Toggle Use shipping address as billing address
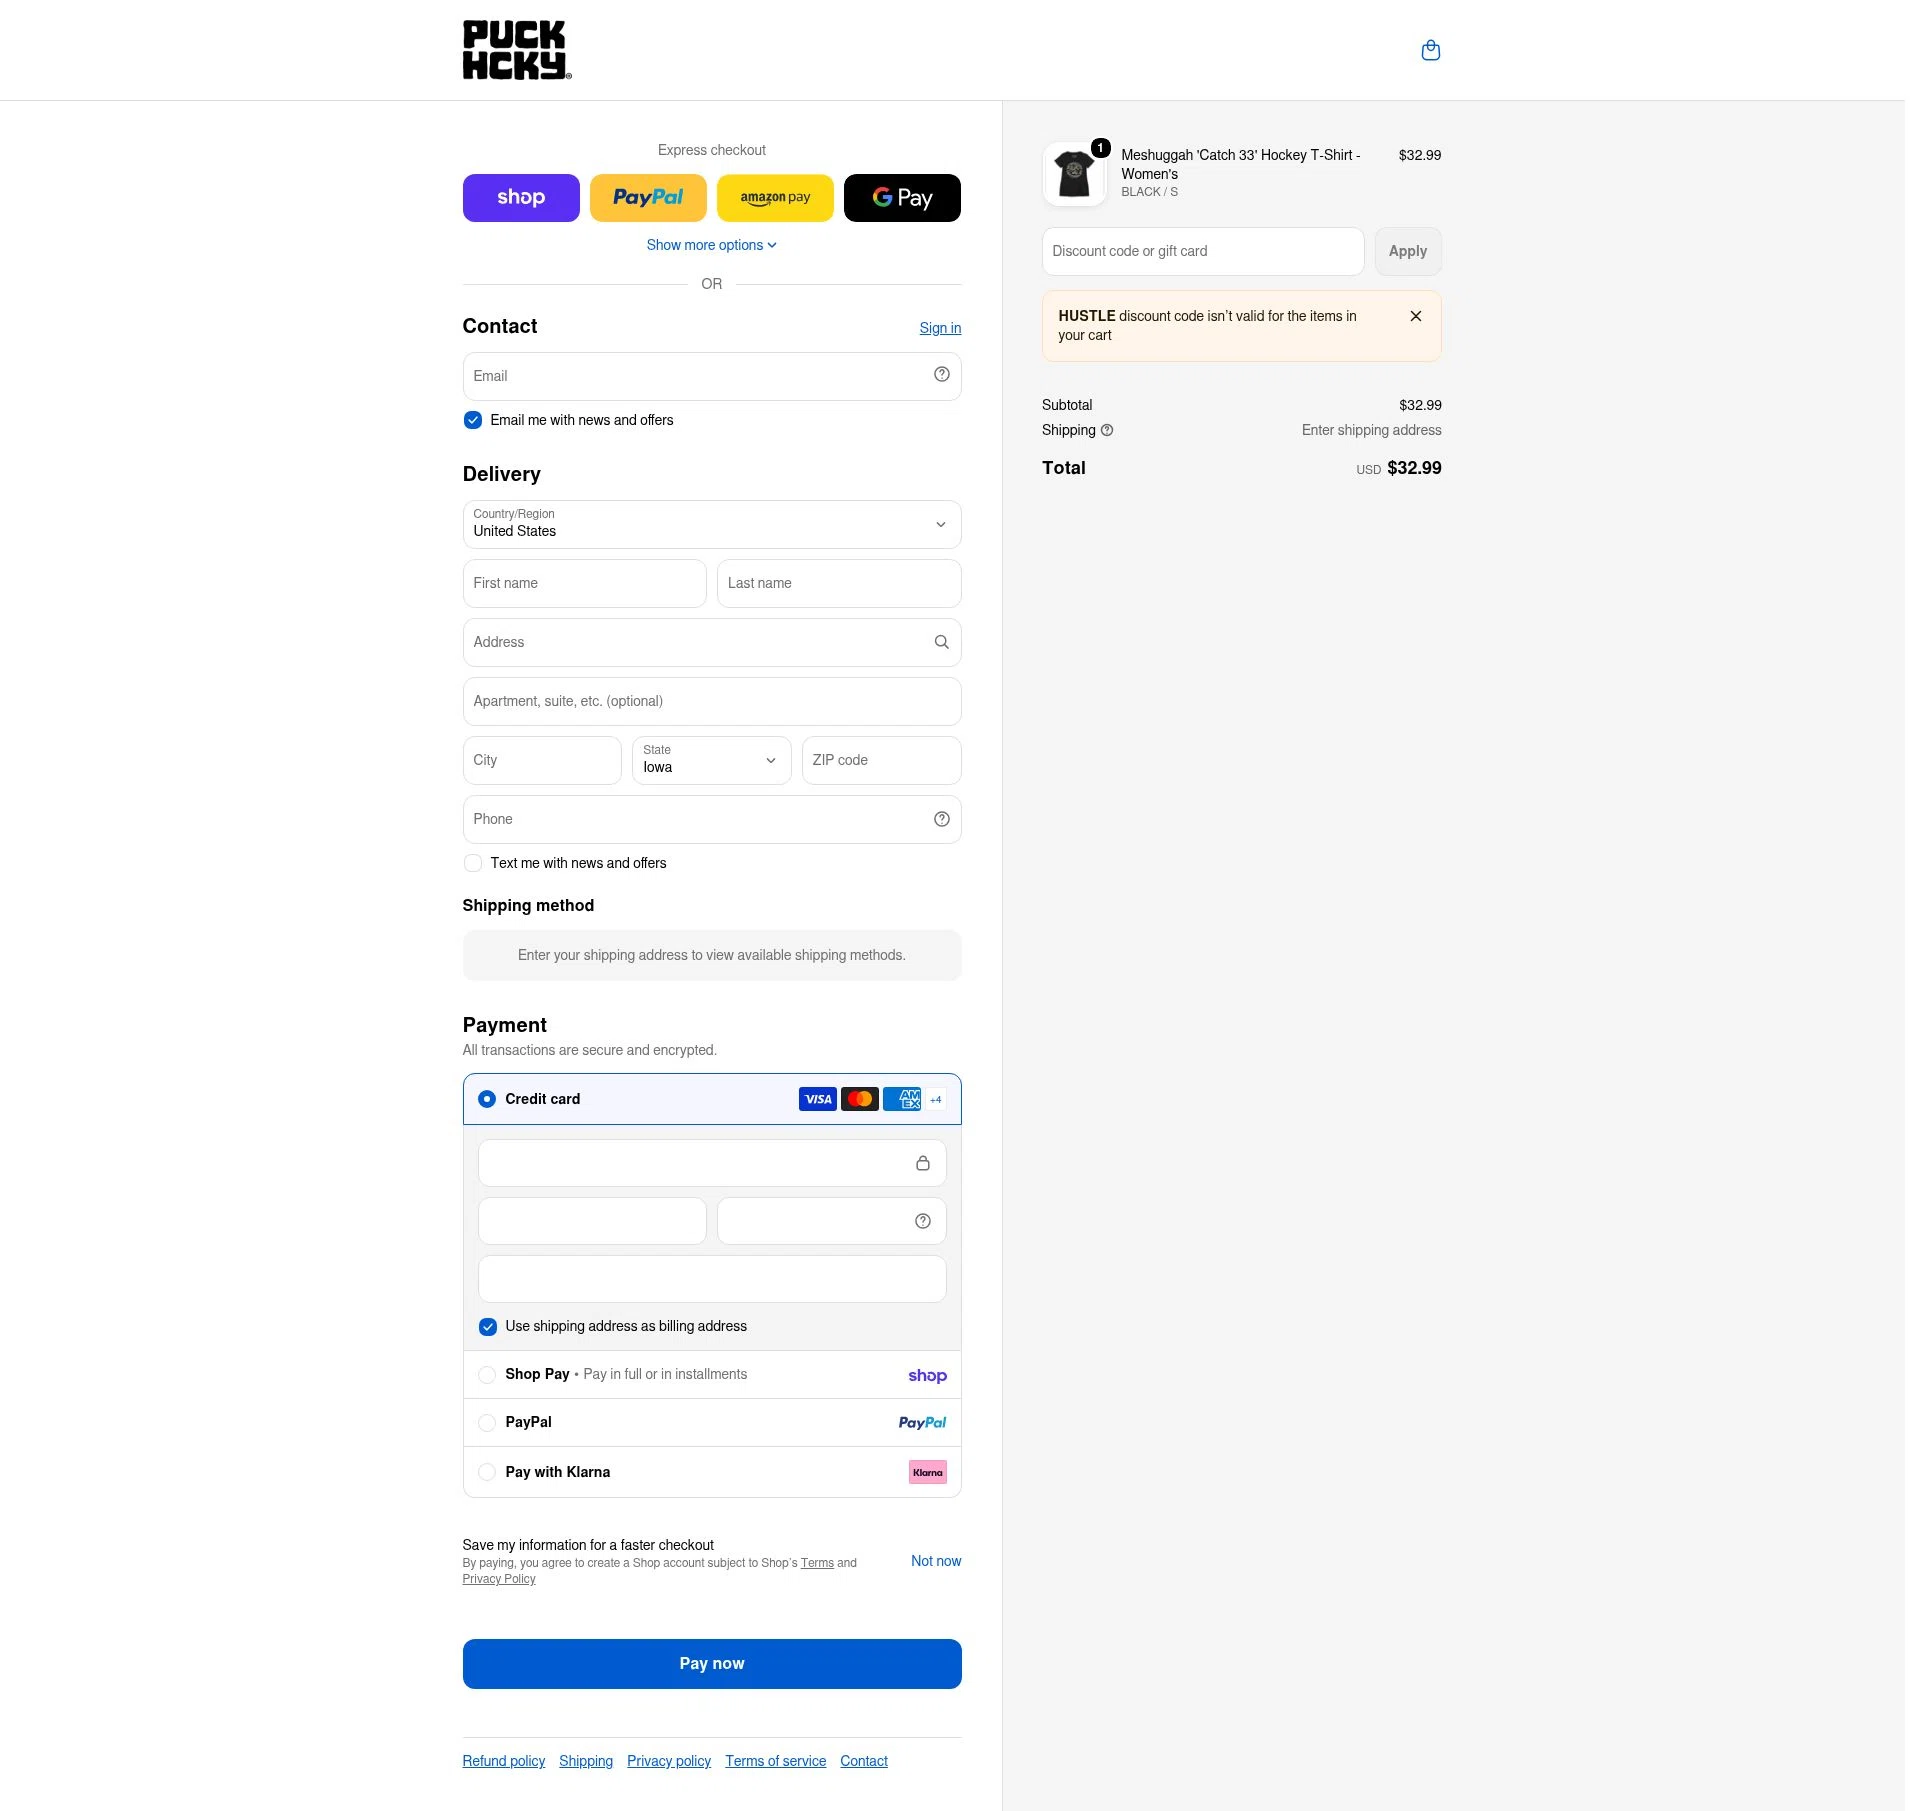Screen dimensions: 1920x1811 coord(488,1327)
